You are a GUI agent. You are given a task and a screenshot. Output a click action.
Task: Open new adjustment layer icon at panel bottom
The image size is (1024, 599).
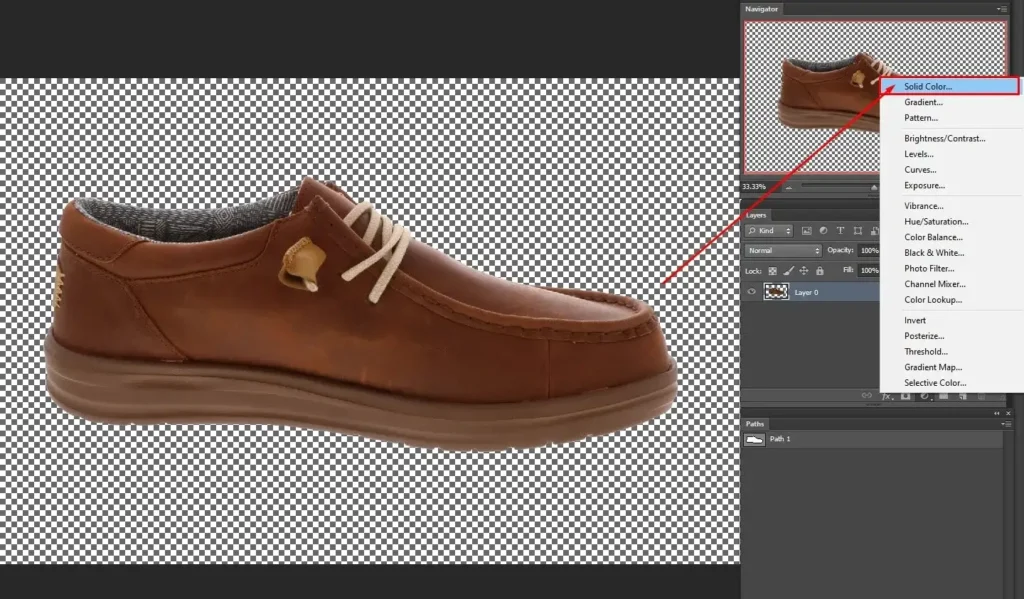click(923, 397)
